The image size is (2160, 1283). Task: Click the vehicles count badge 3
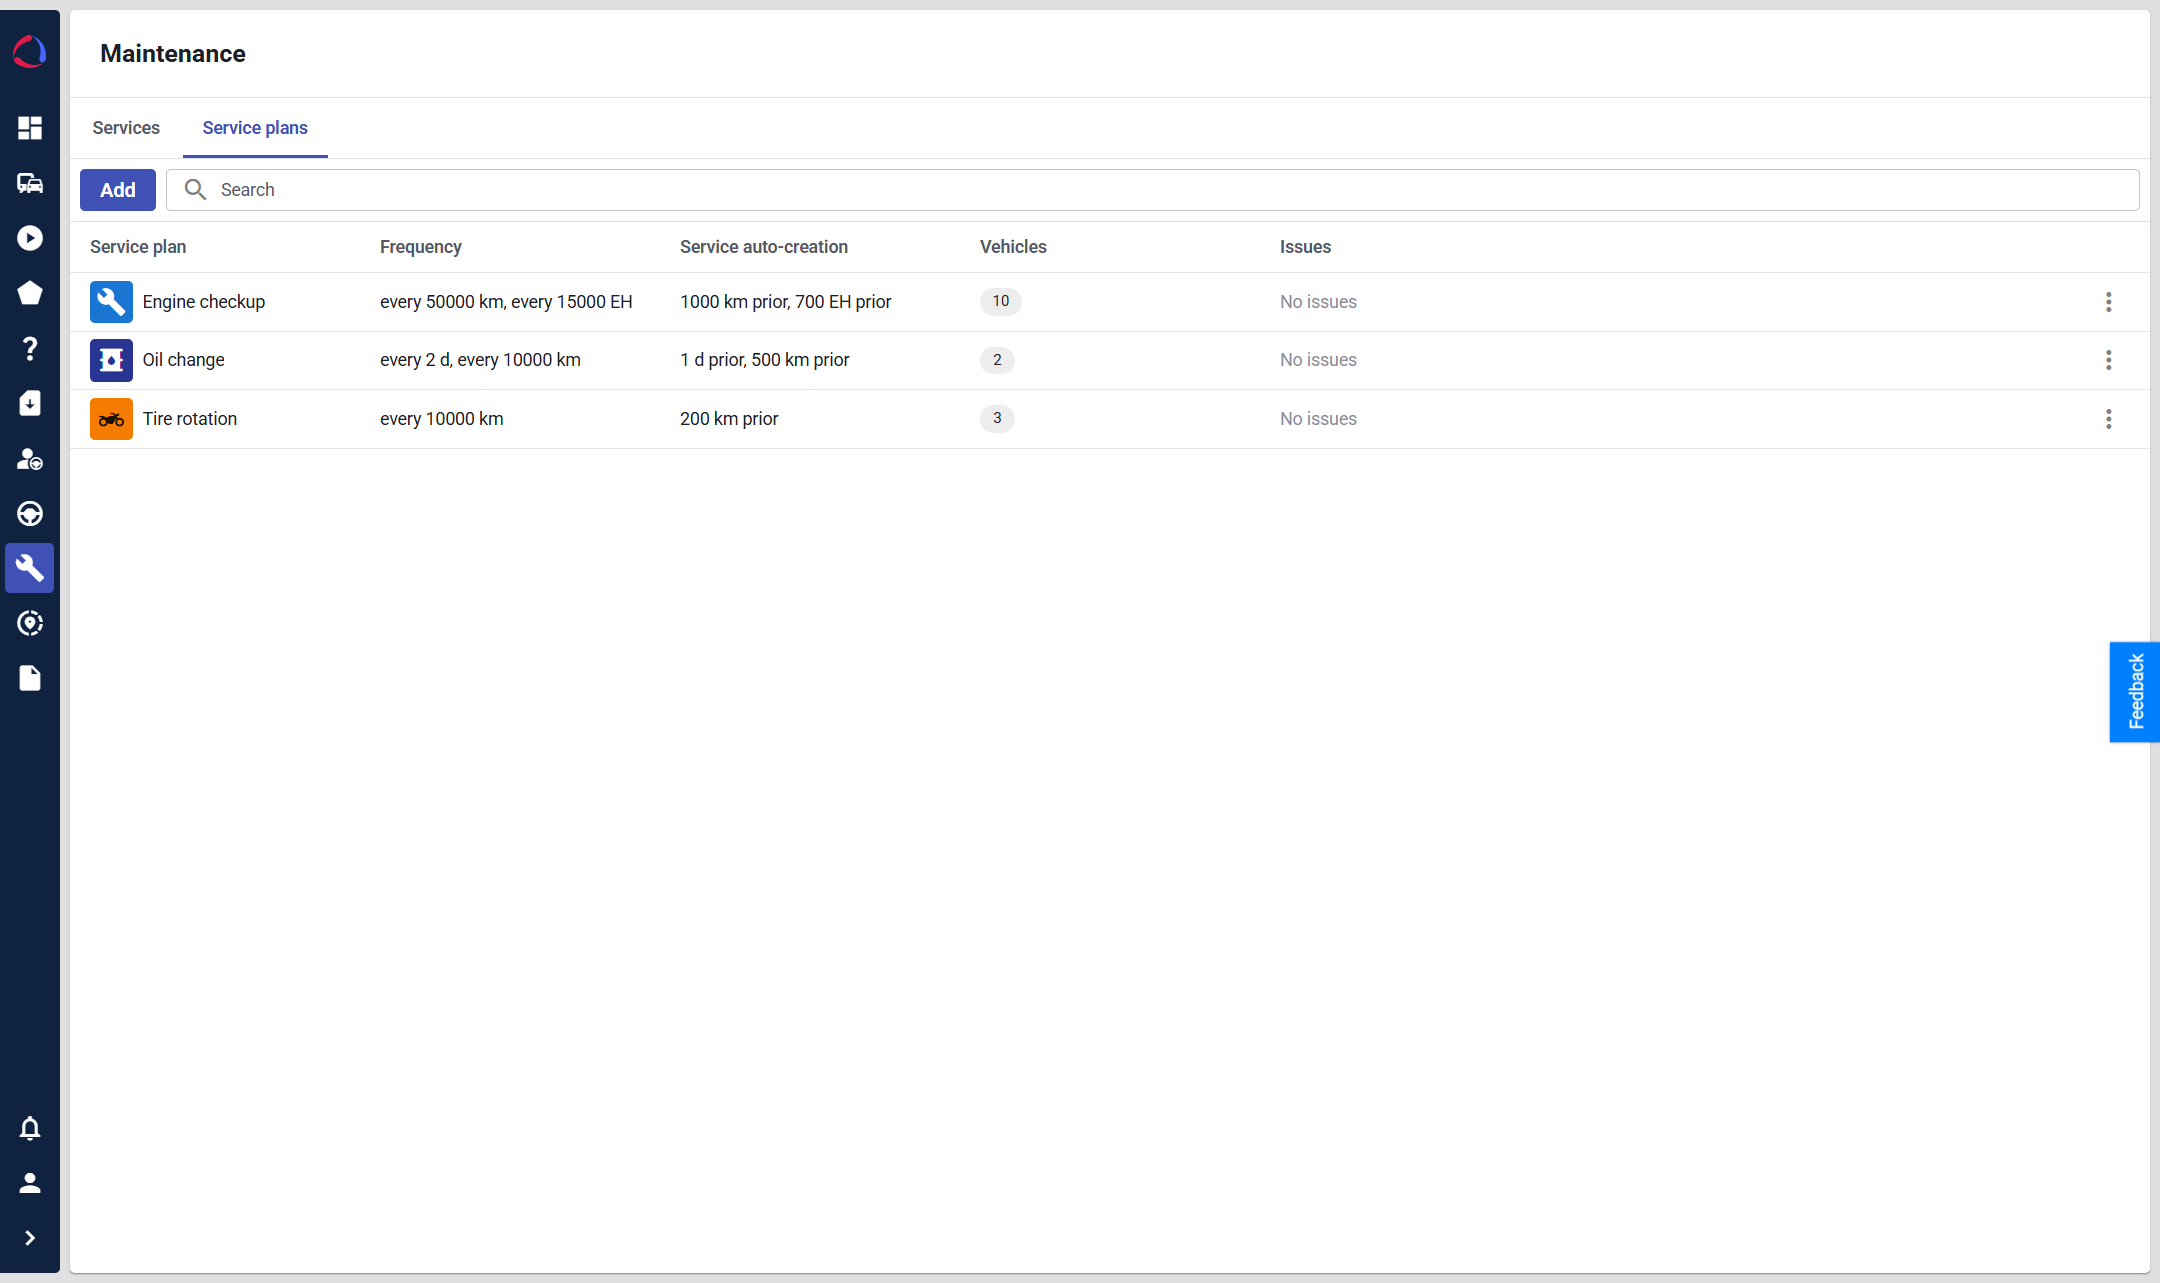[x=997, y=418]
